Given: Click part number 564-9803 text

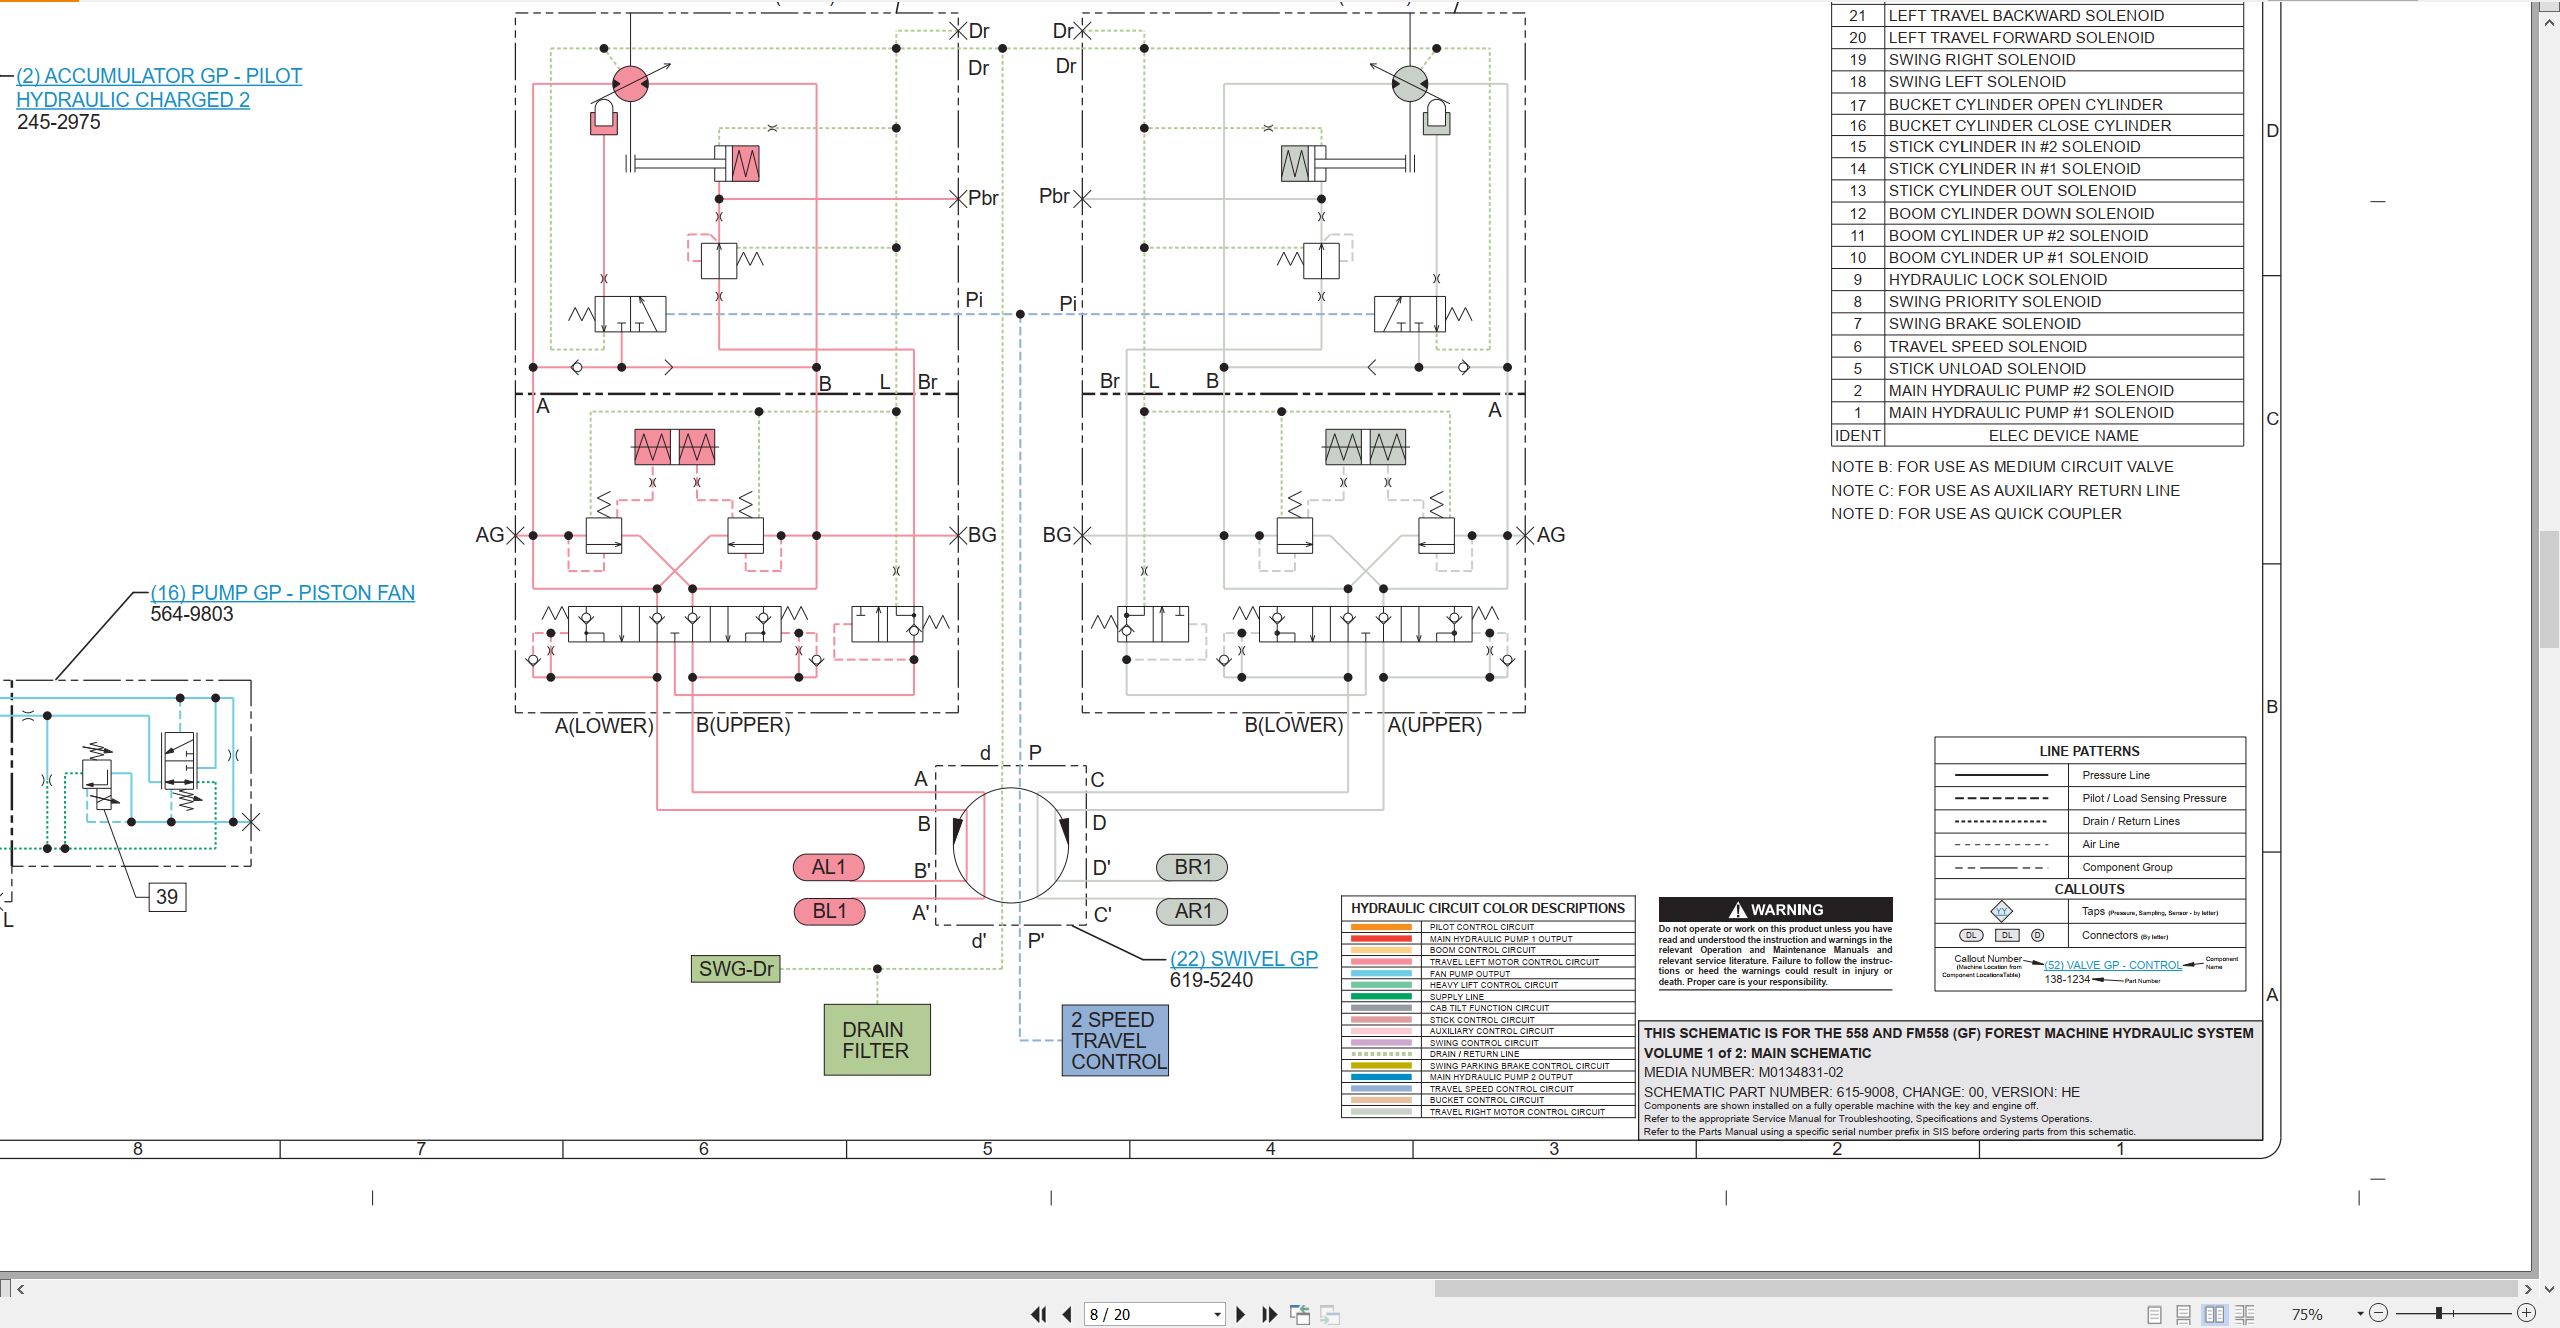Looking at the screenshot, I should pos(192,614).
